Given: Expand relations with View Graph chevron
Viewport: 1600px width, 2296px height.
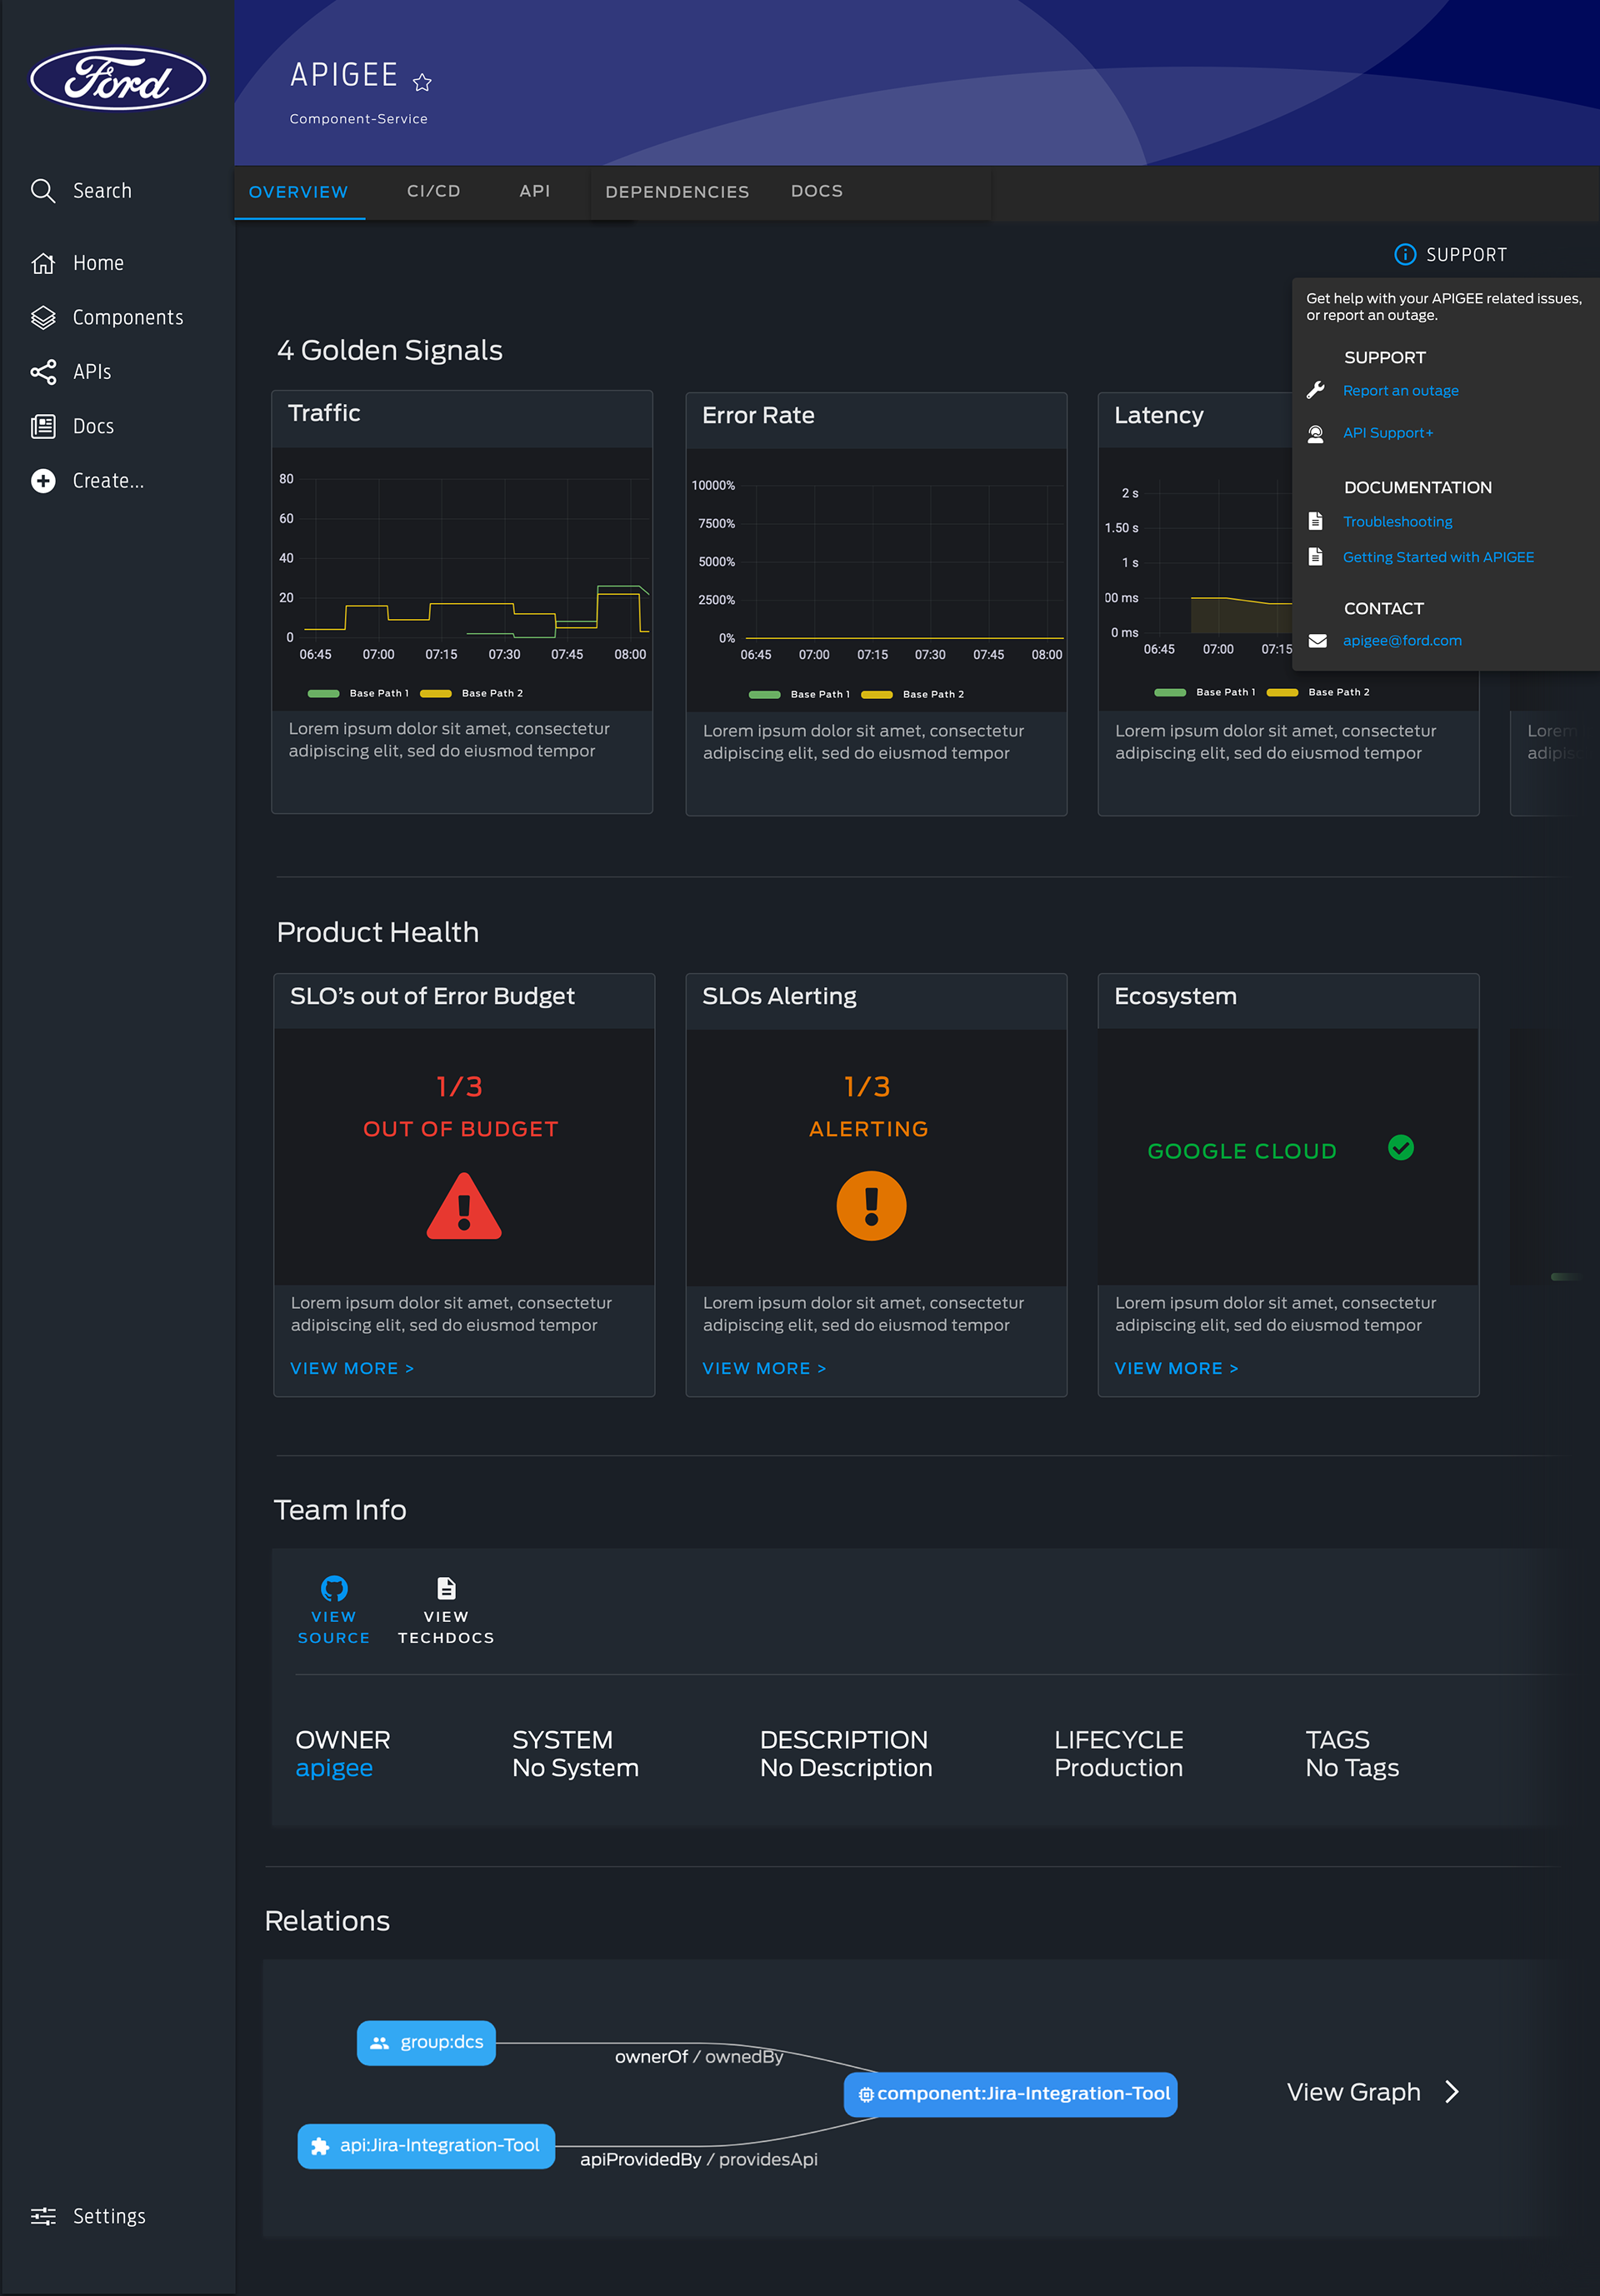Looking at the screenshot, I should (1452, 2092).
